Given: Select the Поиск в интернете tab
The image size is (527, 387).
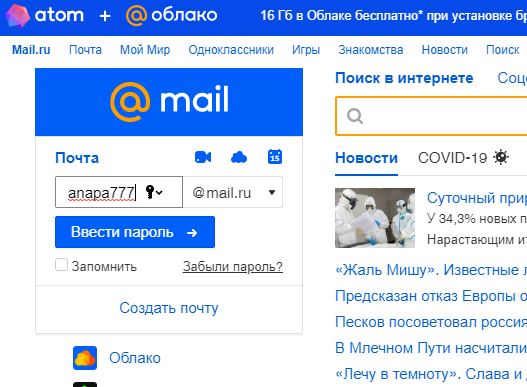Looking at the screenshot, I should (404, 78).
